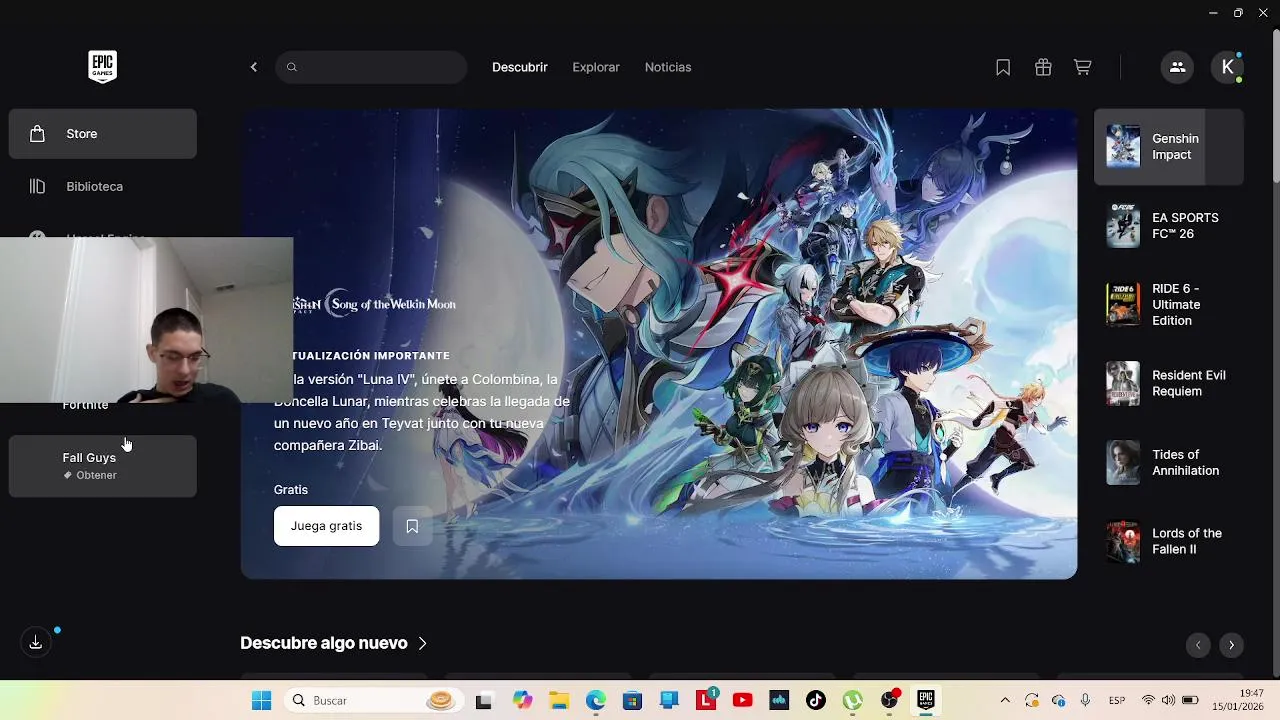Image resolution: width=1280 pixels, height=720 pixels.
Task: Open TikTok from the taskbar
Action: click(816, 700)
